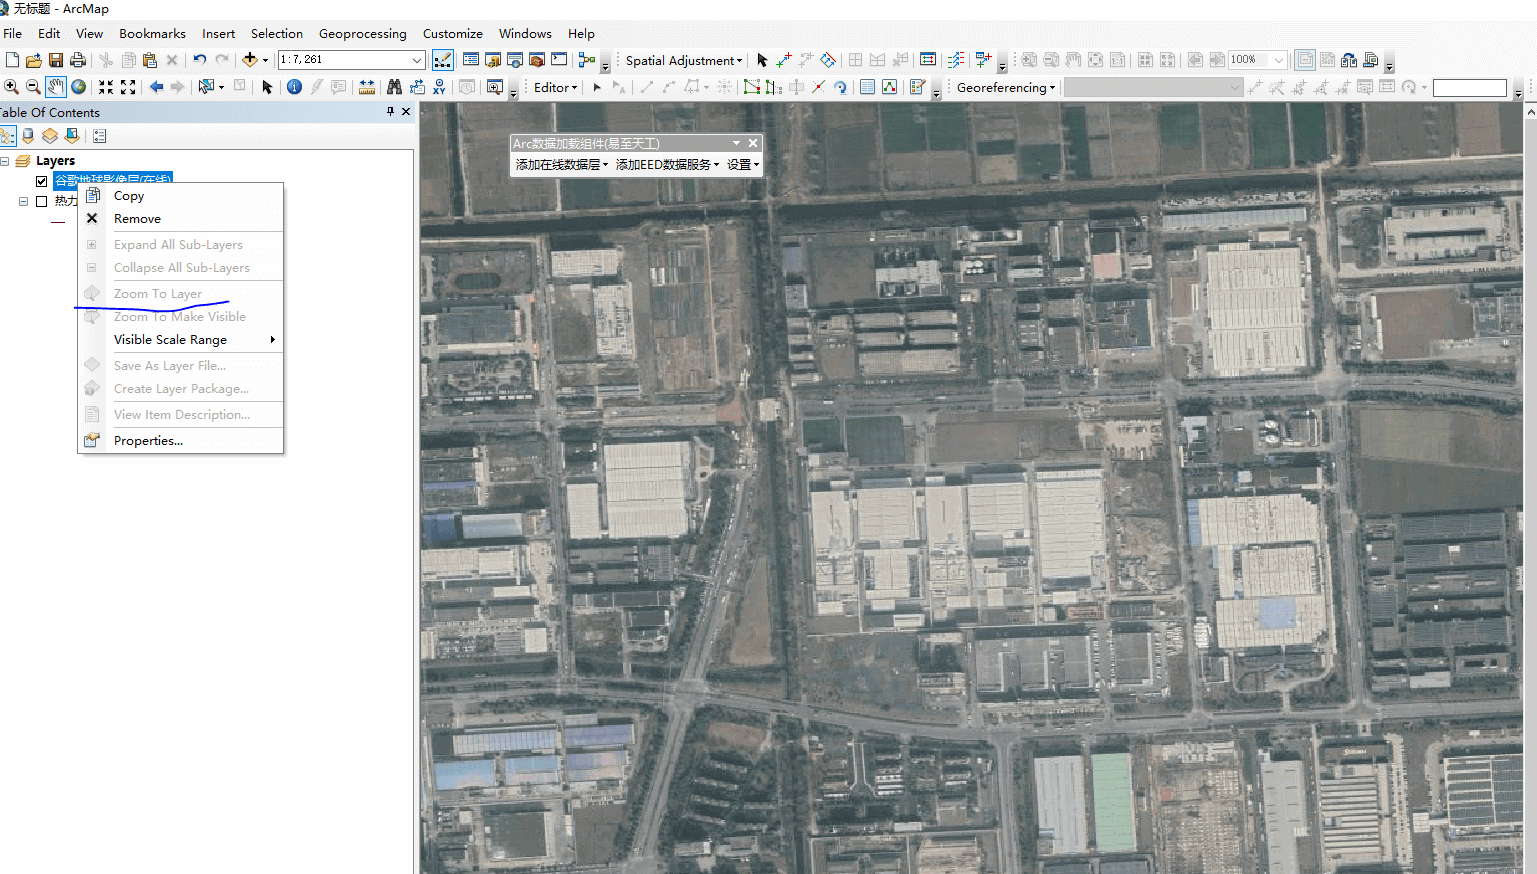Open the Geoprocessing menu
The width and height of the screenshot is (1537, 874).
coord(362,33)
